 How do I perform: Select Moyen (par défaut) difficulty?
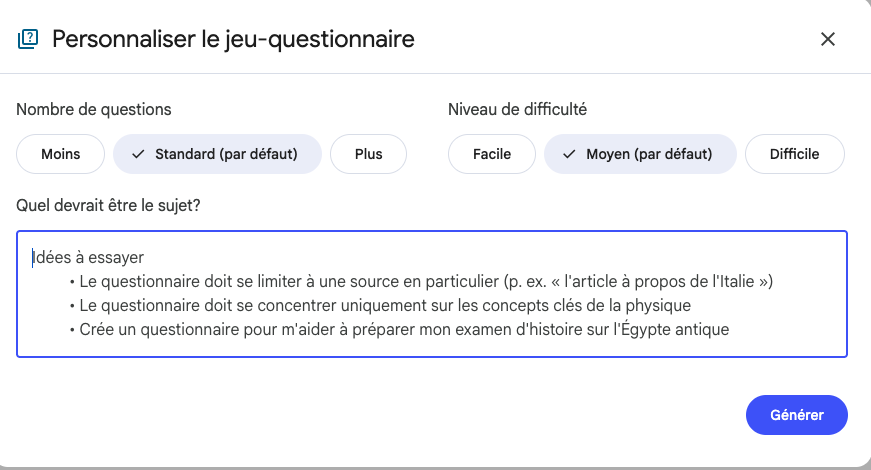coord(640,154)
